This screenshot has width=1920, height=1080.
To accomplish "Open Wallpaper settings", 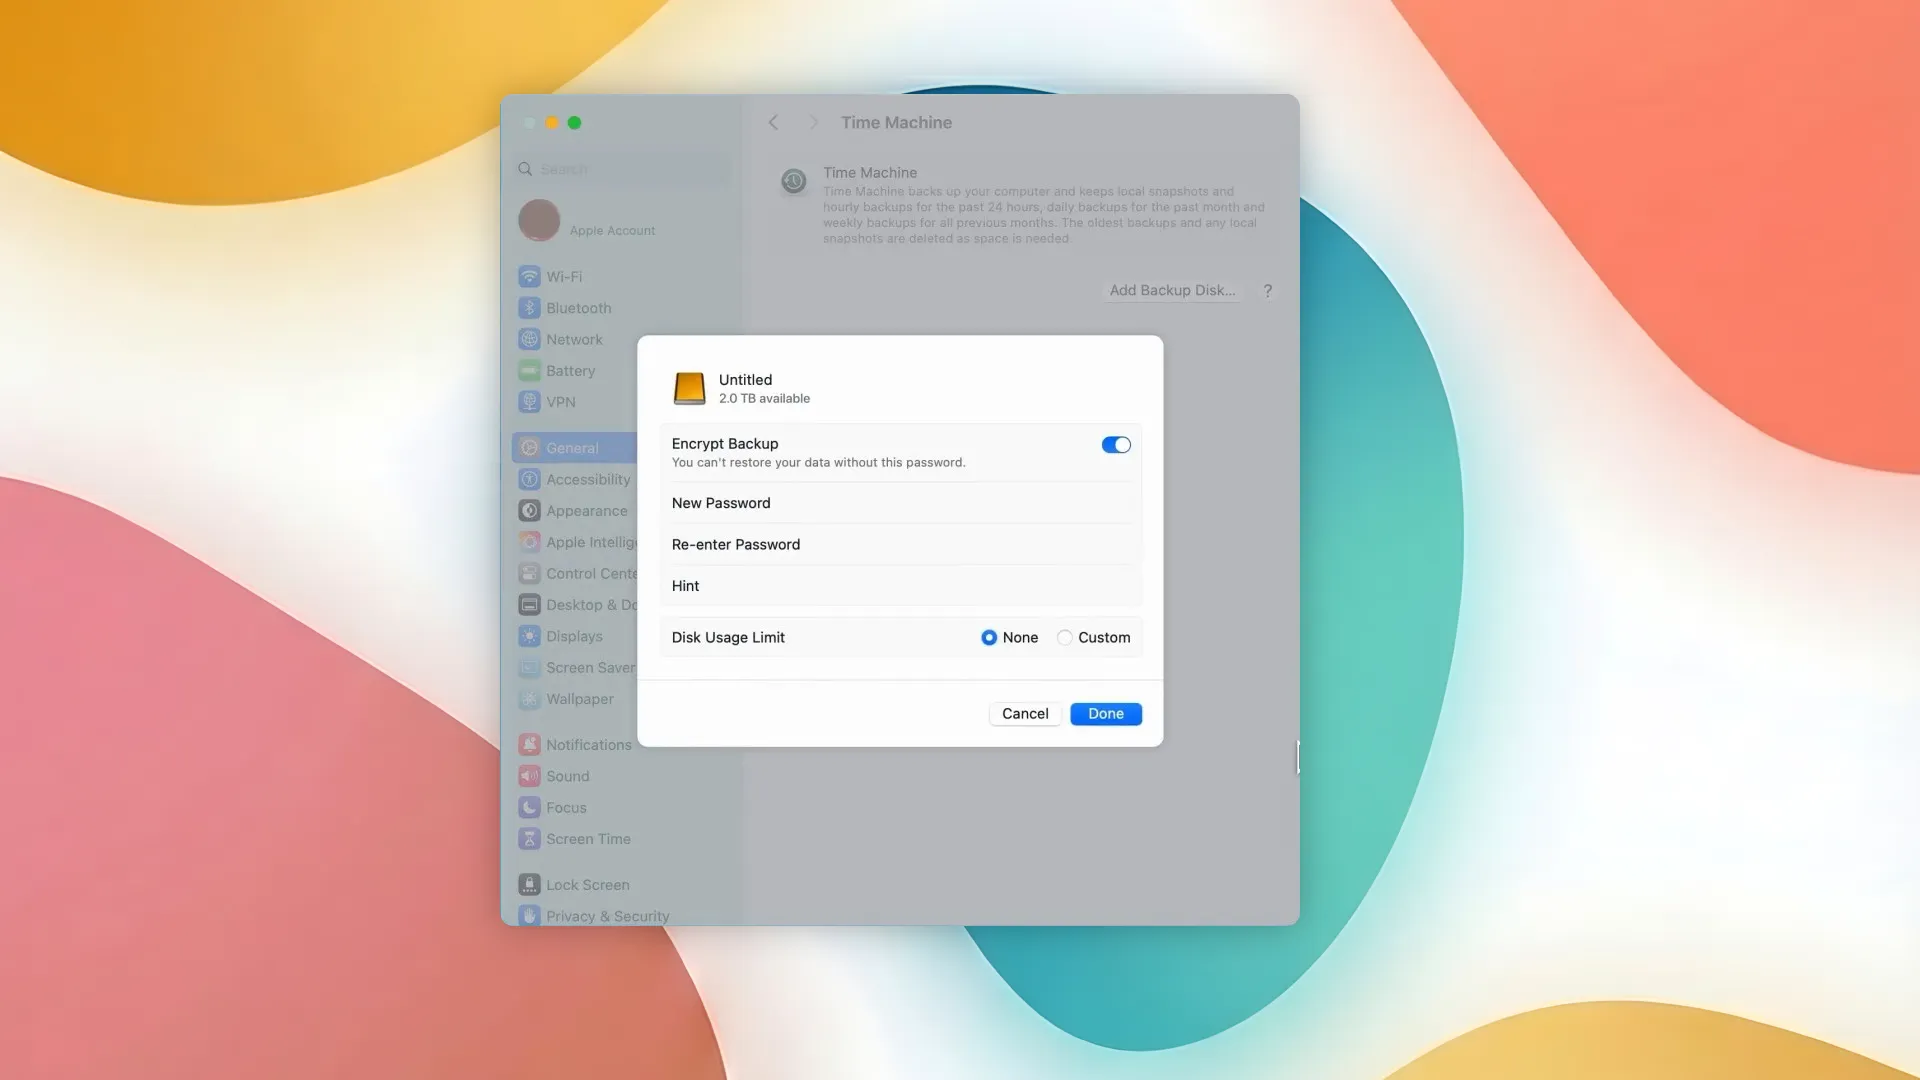I will pos(576,699).
